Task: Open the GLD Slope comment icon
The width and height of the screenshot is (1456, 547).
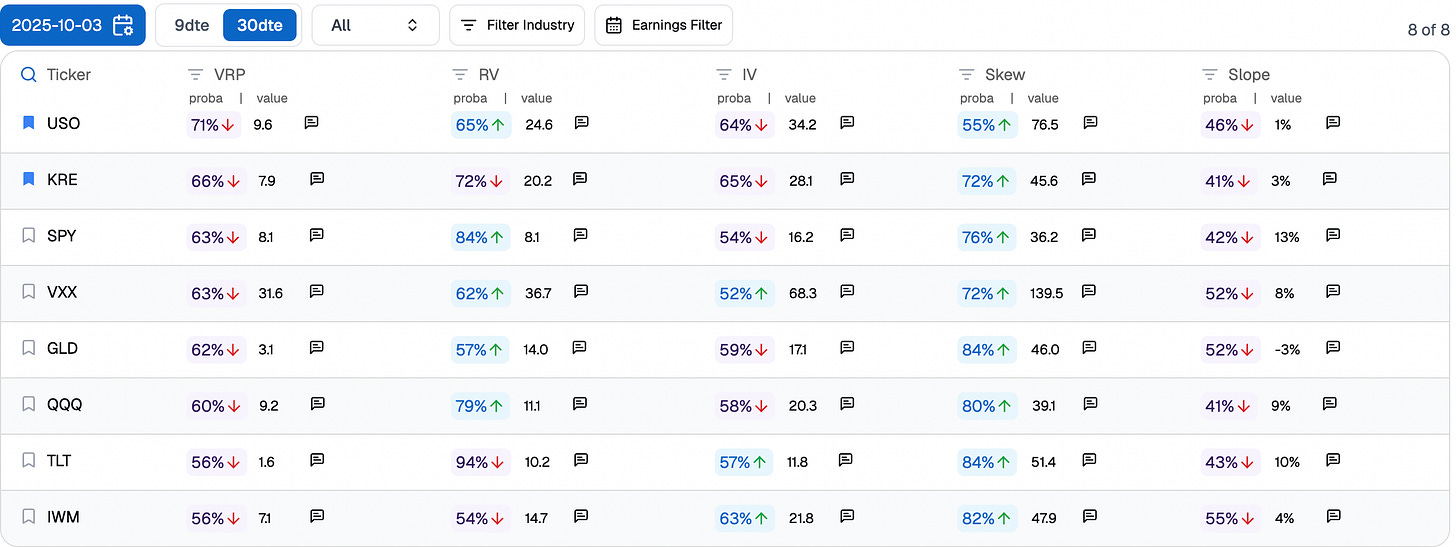Action: (1333, 347)
